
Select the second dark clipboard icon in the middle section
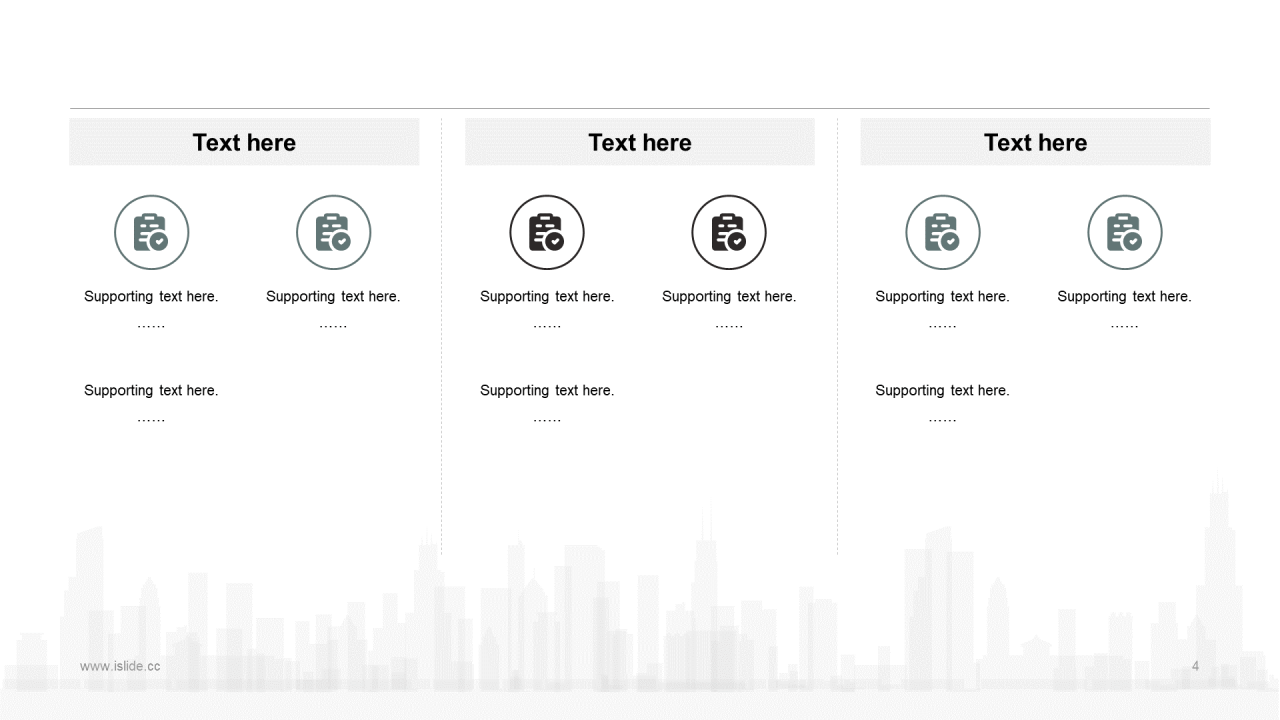tap(729, 233)
